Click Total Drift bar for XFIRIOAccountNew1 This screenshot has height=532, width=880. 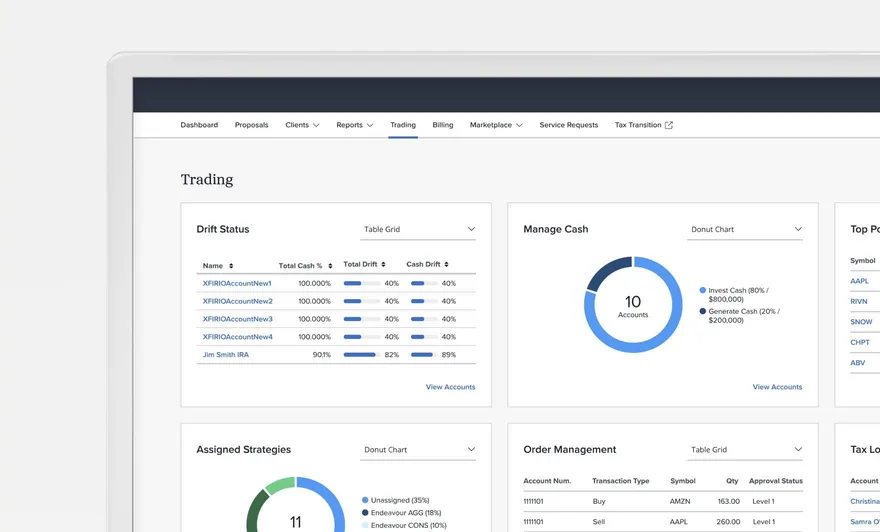point(361,283)
